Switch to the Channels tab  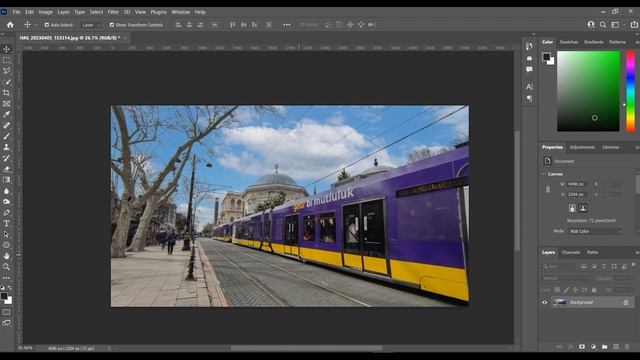[571, 253]
